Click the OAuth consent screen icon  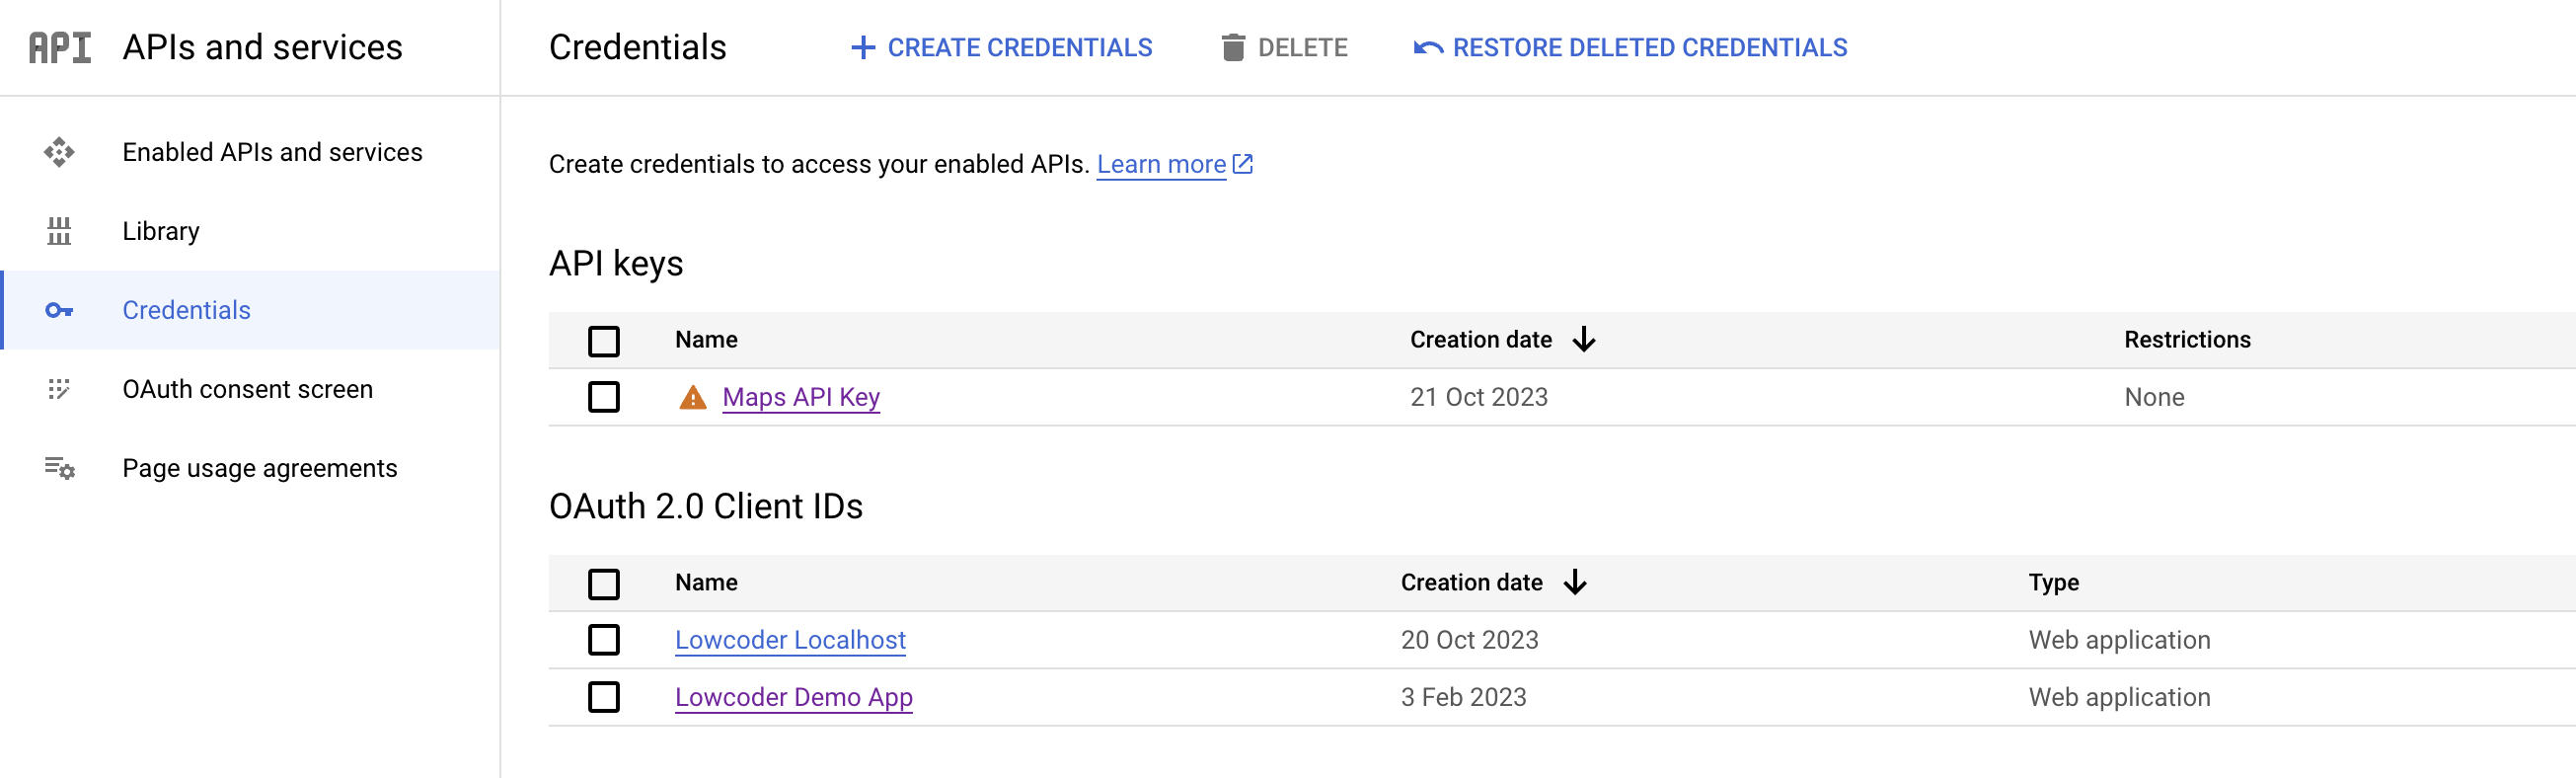[x=59, y=389]
